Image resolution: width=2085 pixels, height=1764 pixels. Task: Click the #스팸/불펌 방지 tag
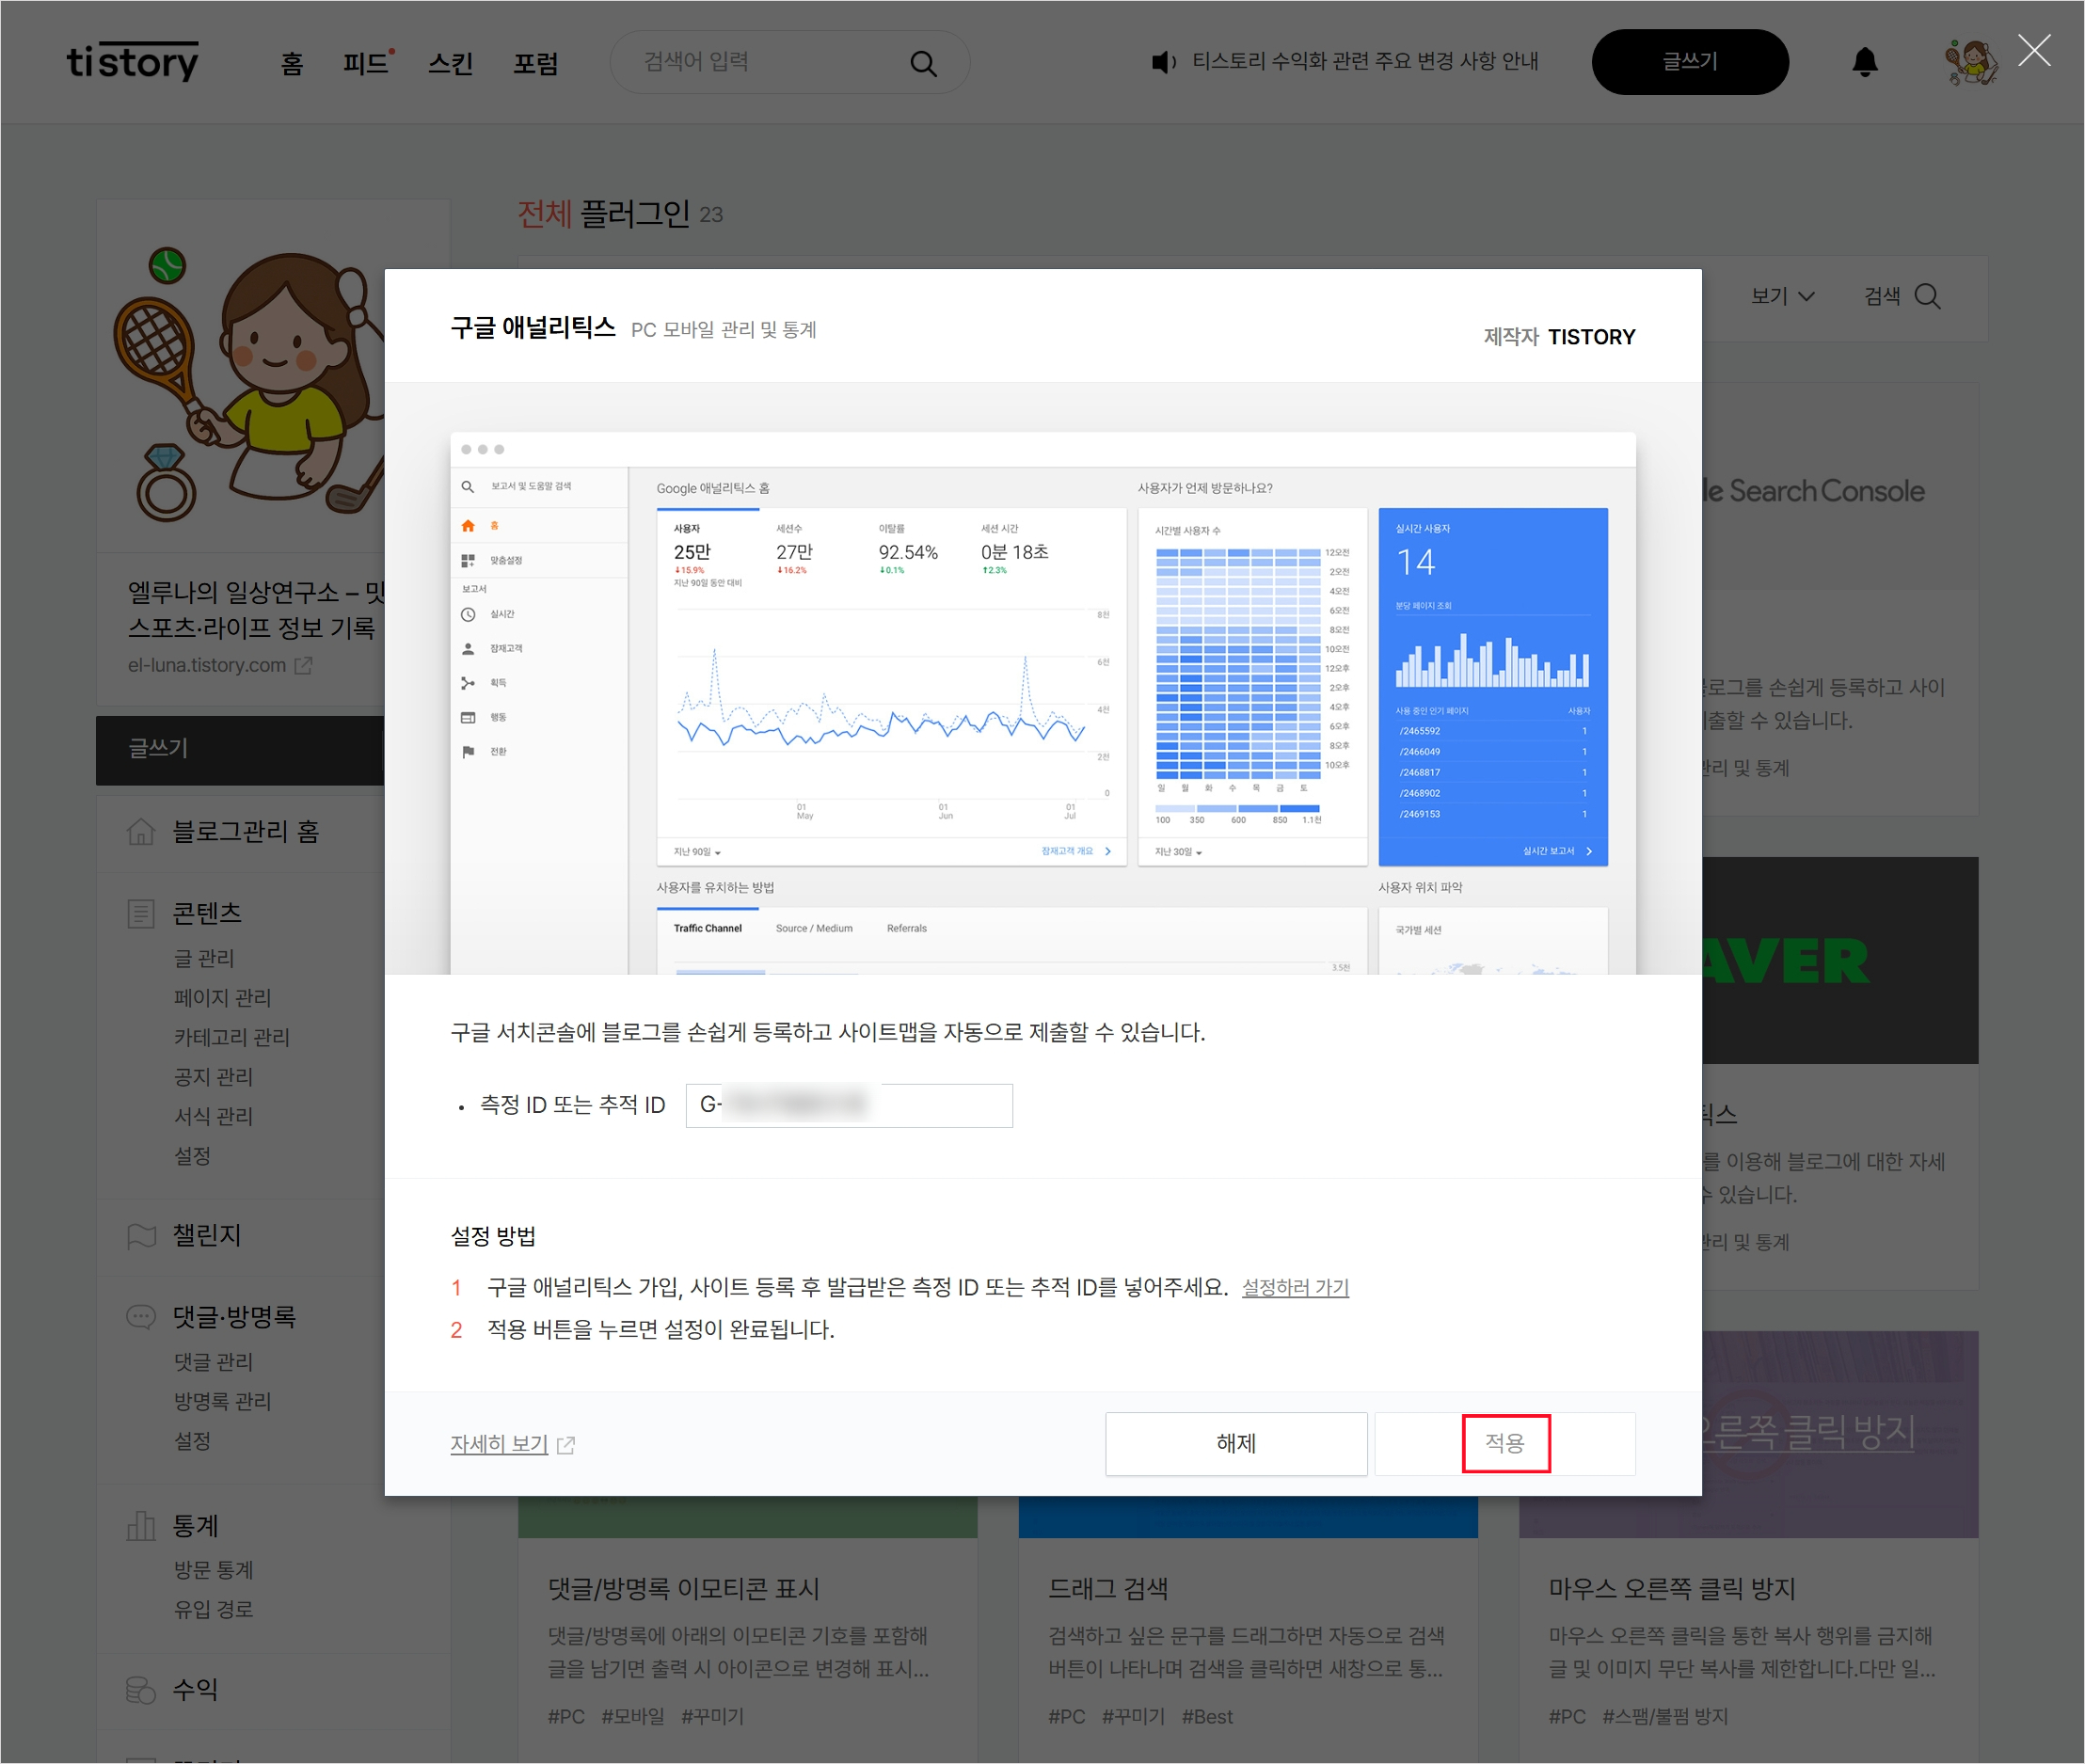tap(1665, 1717)
